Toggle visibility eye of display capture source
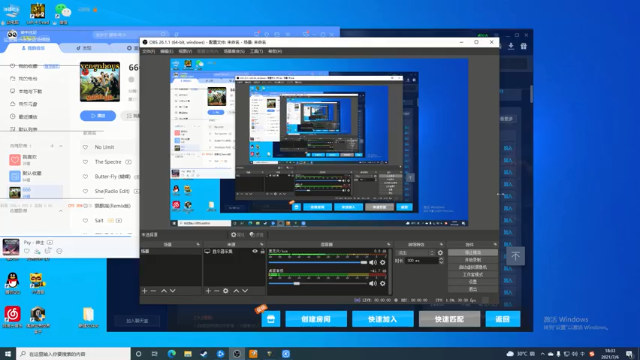 255,251
